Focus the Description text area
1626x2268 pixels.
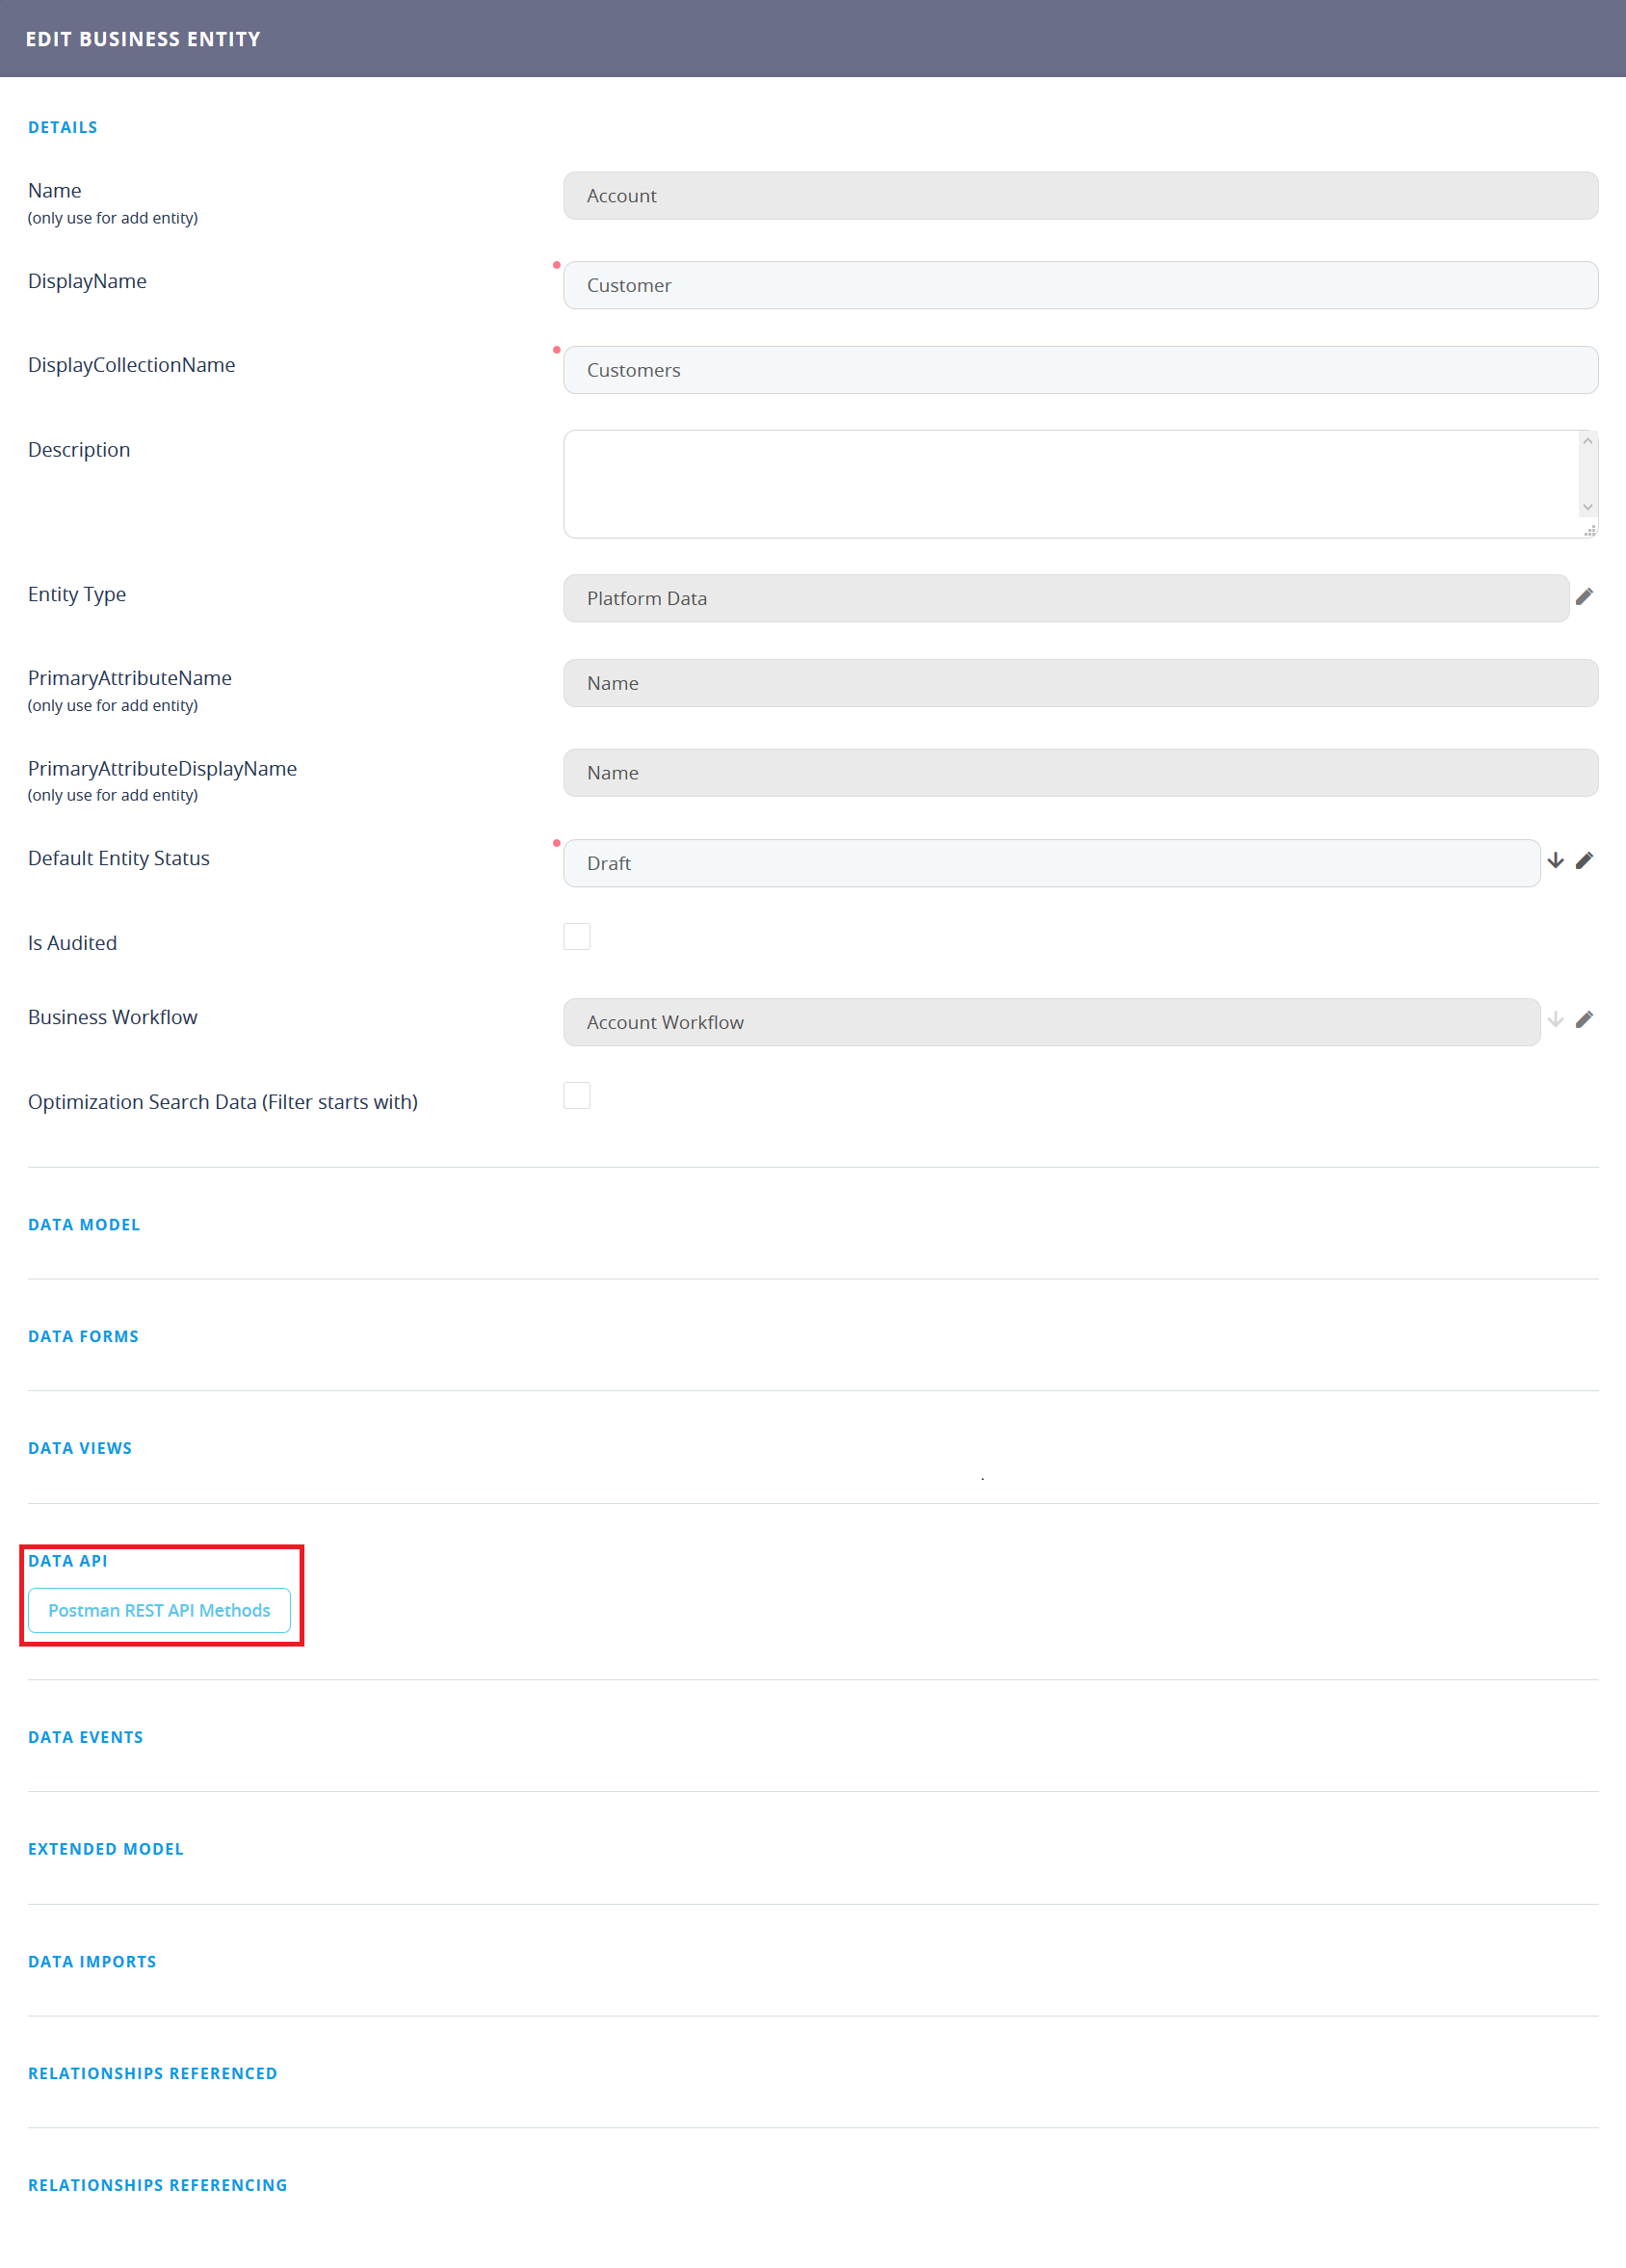1070,485
